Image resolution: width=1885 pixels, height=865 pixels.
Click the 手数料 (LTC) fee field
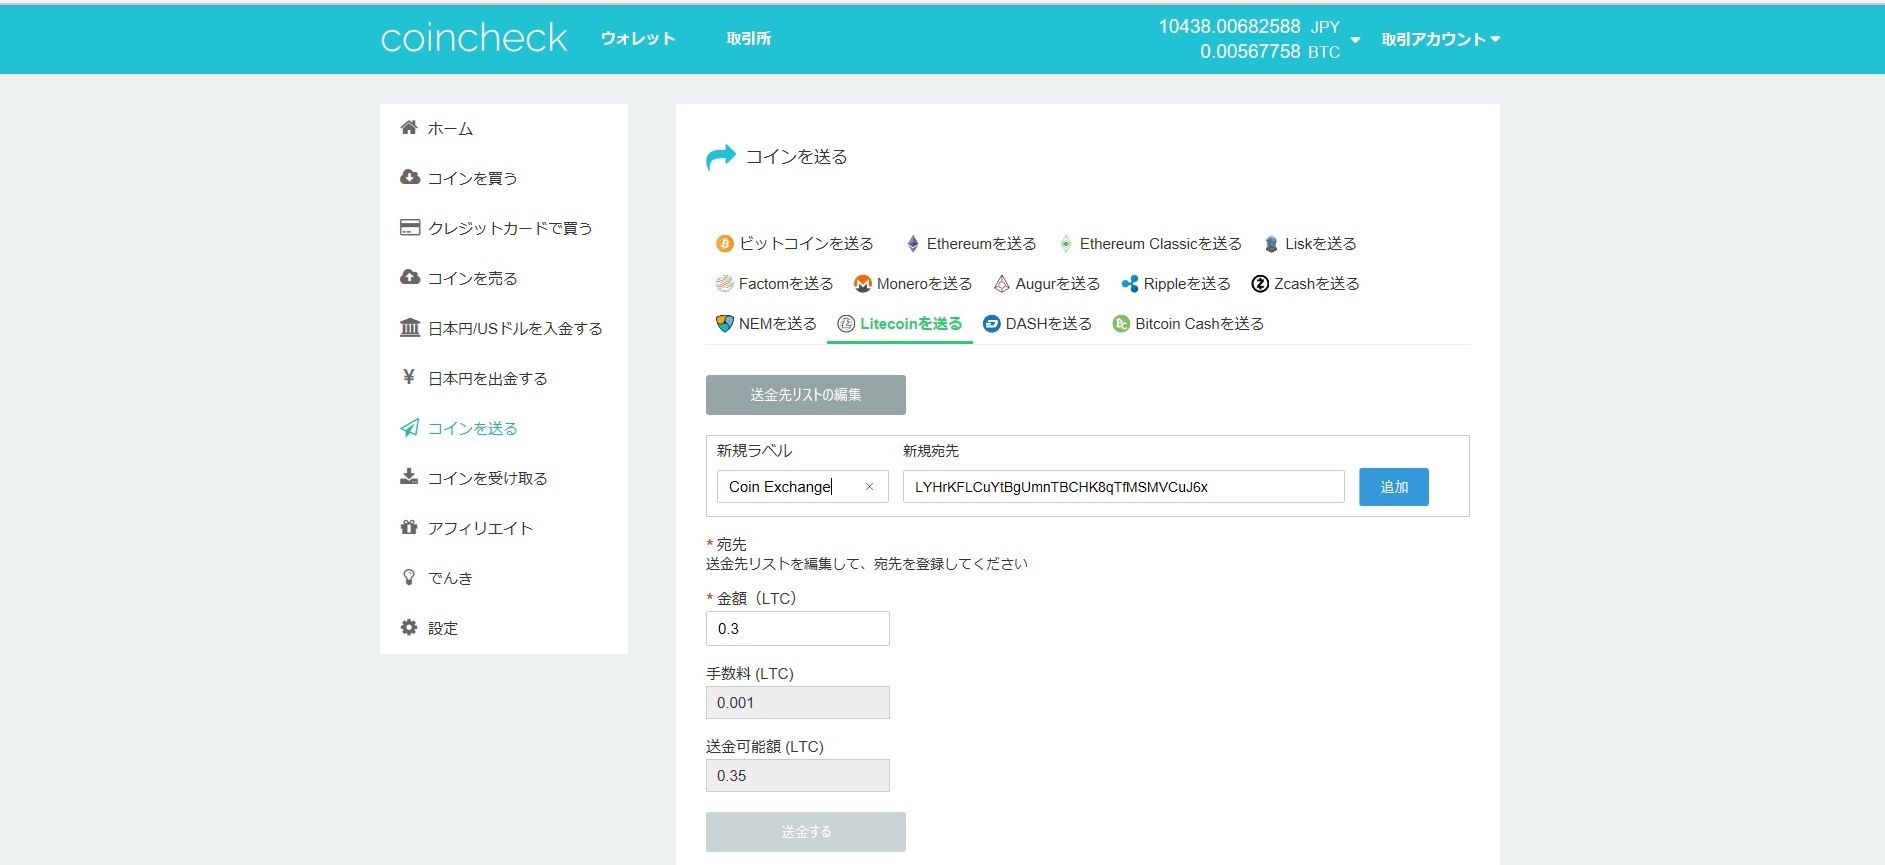pyautogui.click(x=798, y=702)
